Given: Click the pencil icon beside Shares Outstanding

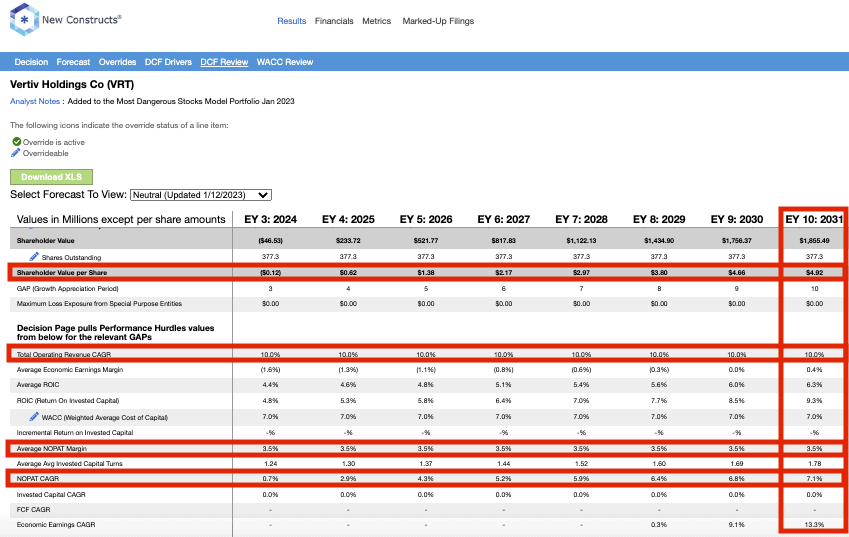Looking at the screenshot, I should pyautogui.click(x=34, y=256).
